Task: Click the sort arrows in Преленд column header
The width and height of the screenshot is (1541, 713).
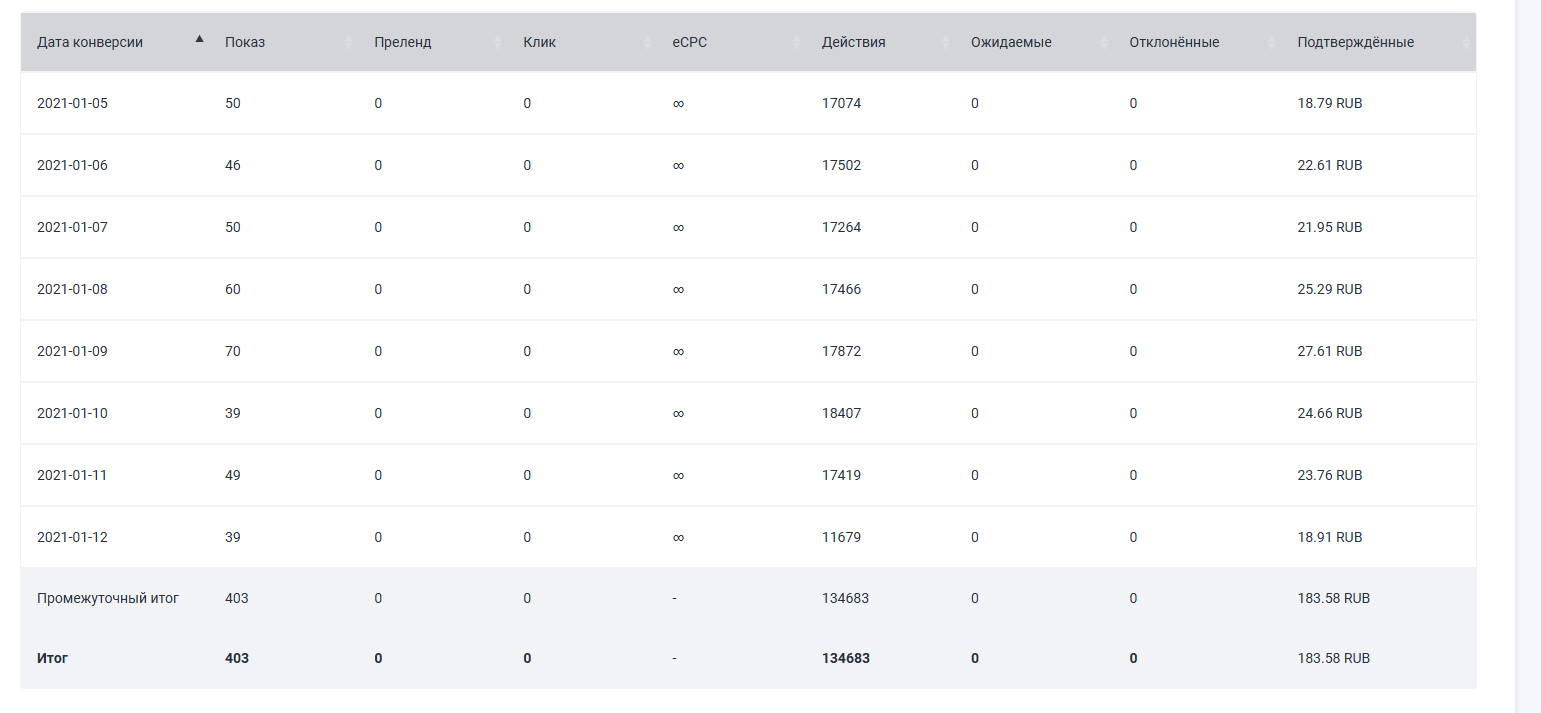Action: [497, 42]
